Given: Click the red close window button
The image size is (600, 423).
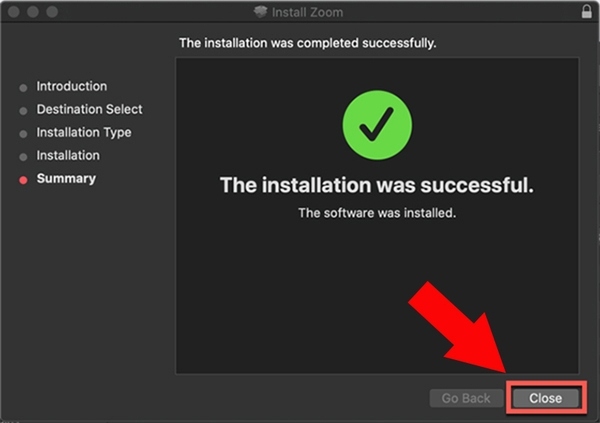Looking at the screenshot, I should tap(14, 12).
